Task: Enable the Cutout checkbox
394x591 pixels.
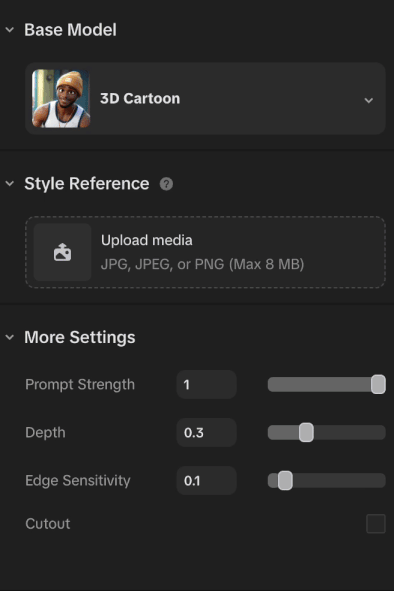Action: (376, 524)
